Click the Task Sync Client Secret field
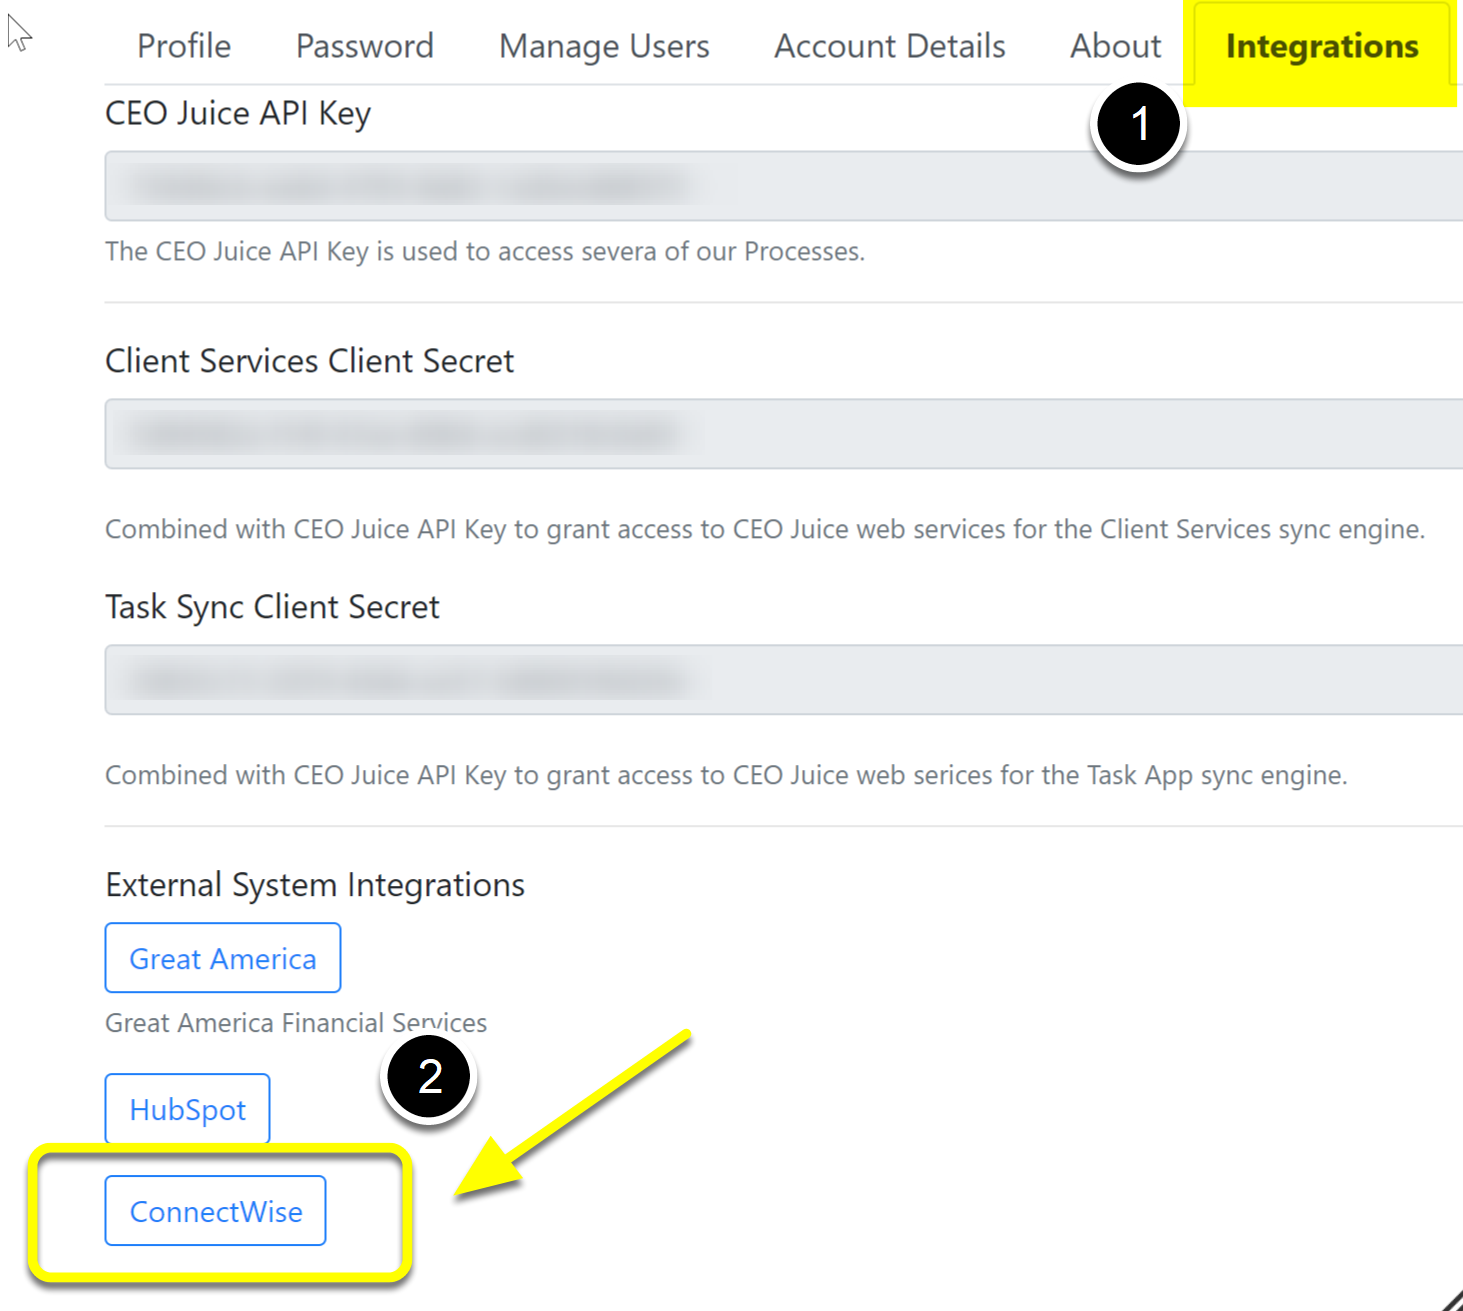 coord(784,680)
